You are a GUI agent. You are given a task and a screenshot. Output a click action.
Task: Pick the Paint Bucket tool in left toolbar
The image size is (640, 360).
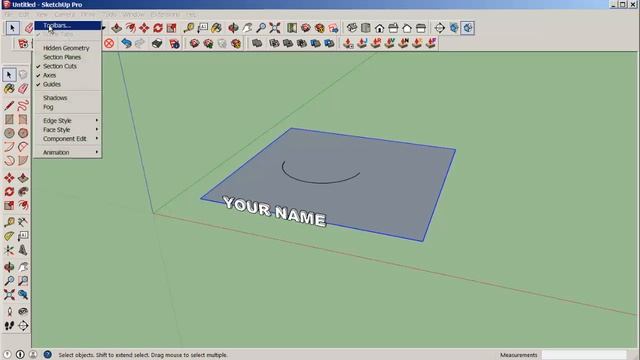[9, 89]
